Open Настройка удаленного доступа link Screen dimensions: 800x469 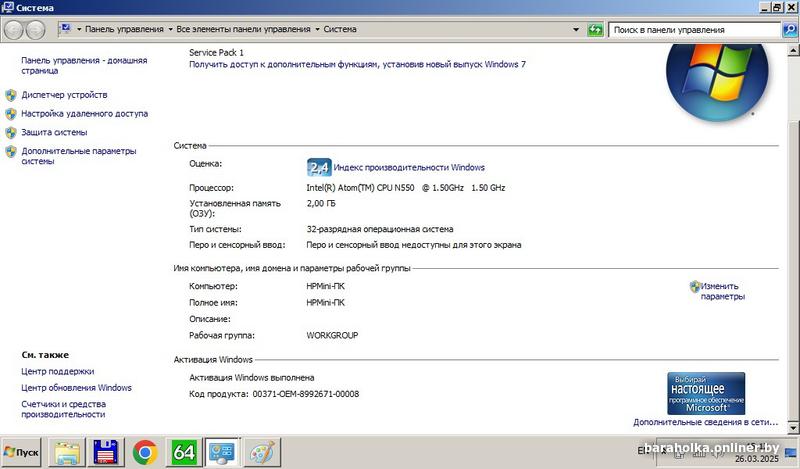click(85, 114)
